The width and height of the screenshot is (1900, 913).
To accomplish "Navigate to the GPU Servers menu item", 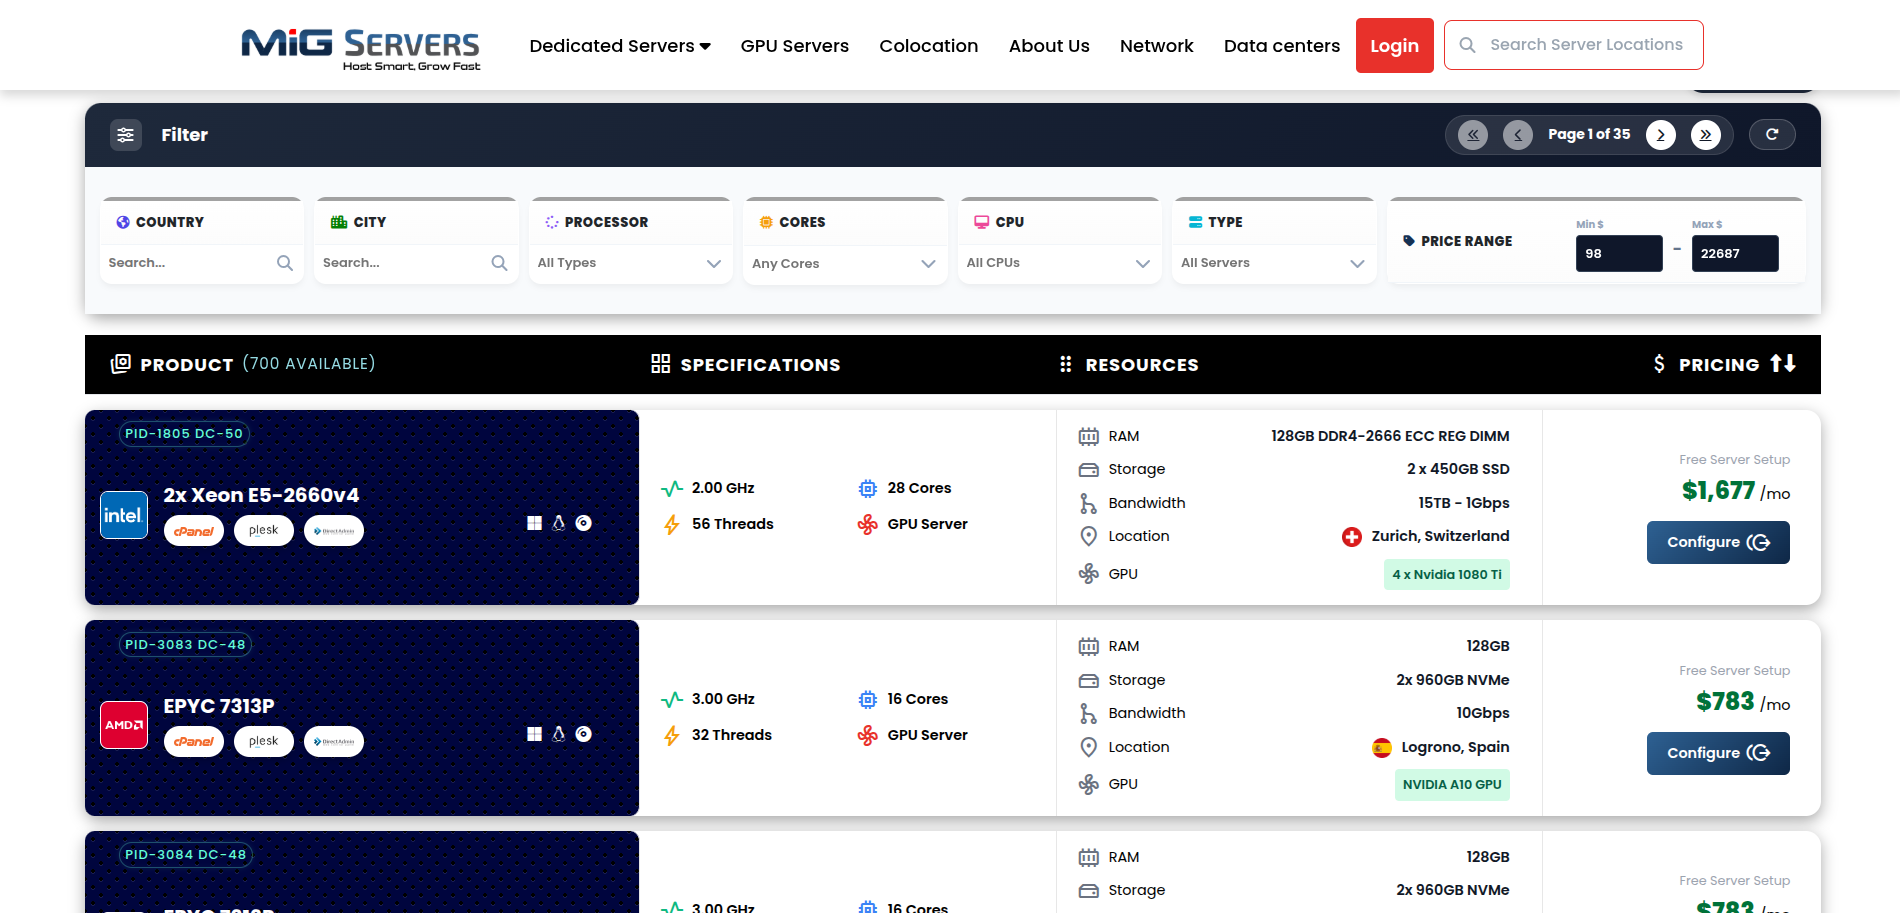I will (x=794, y=45).
